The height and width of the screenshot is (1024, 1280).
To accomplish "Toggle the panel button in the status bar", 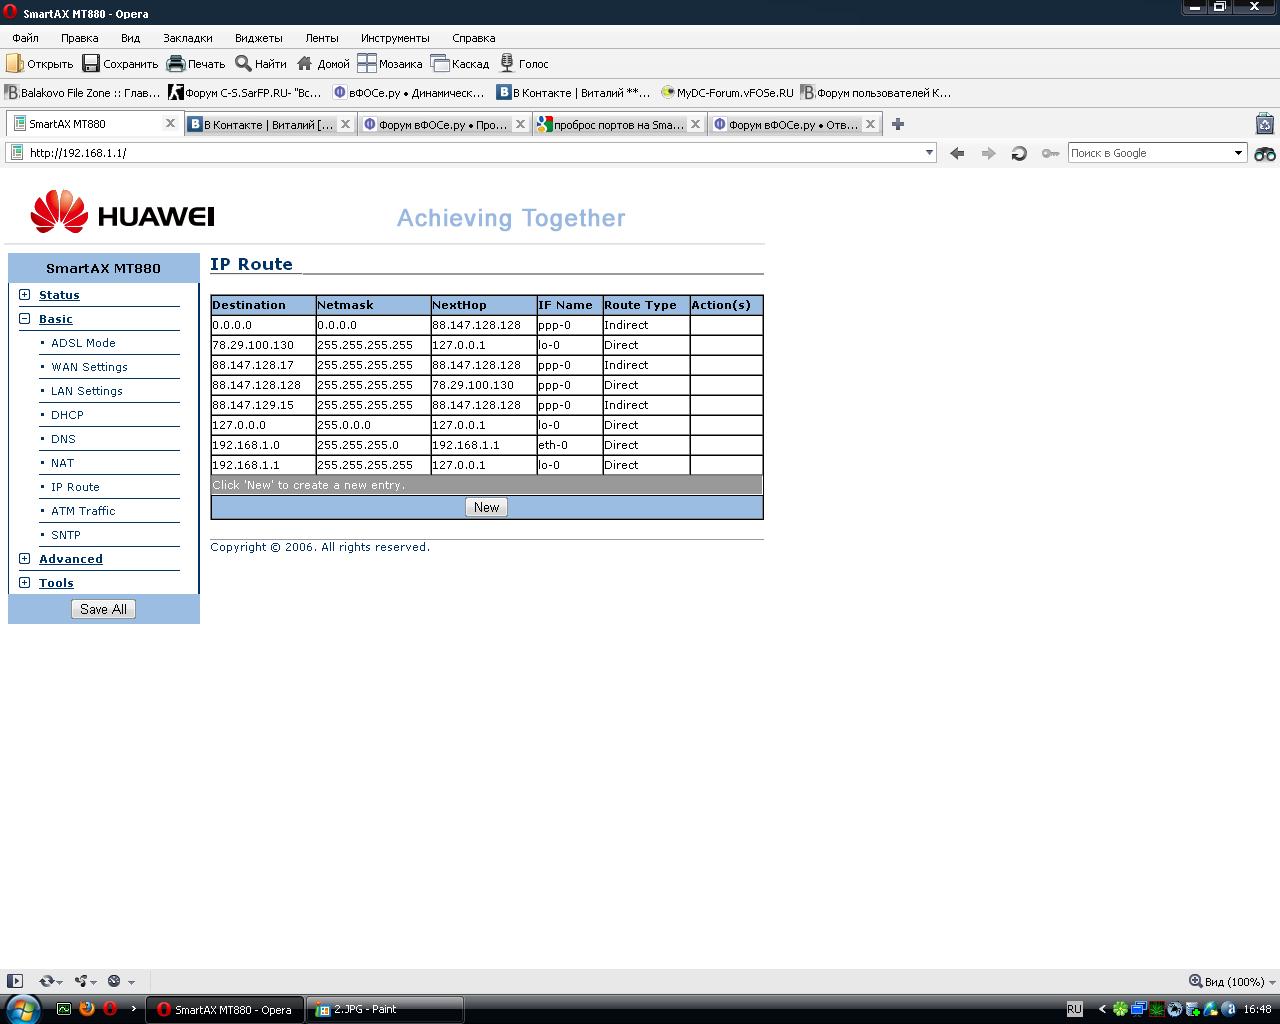I will coord(15,981).
